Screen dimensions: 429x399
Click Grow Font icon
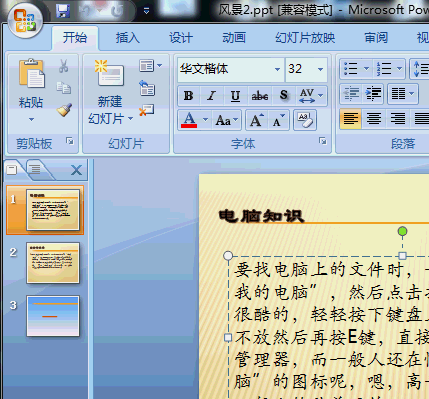pyautogui.click(x=256, y=120)
